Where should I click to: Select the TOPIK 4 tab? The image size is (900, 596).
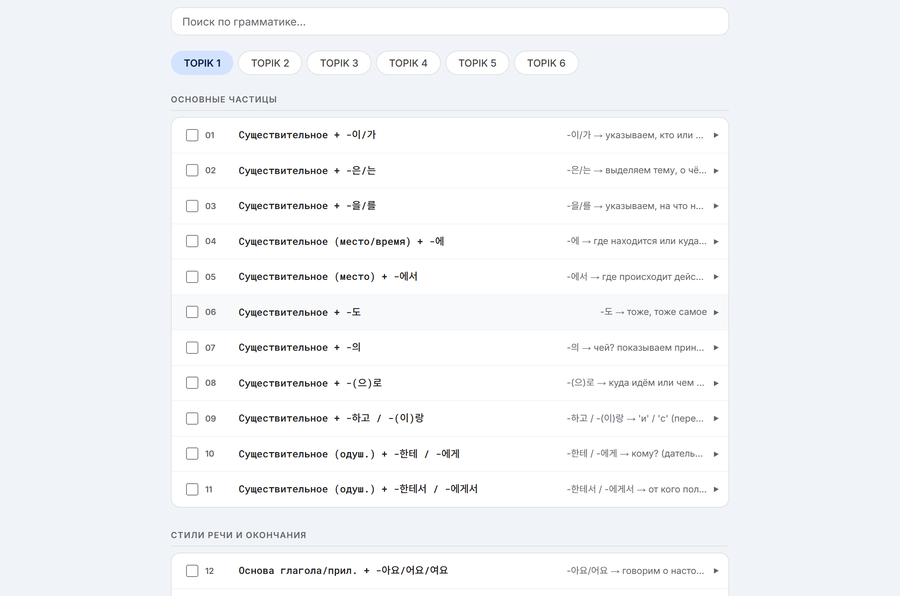tap(408, 63)
